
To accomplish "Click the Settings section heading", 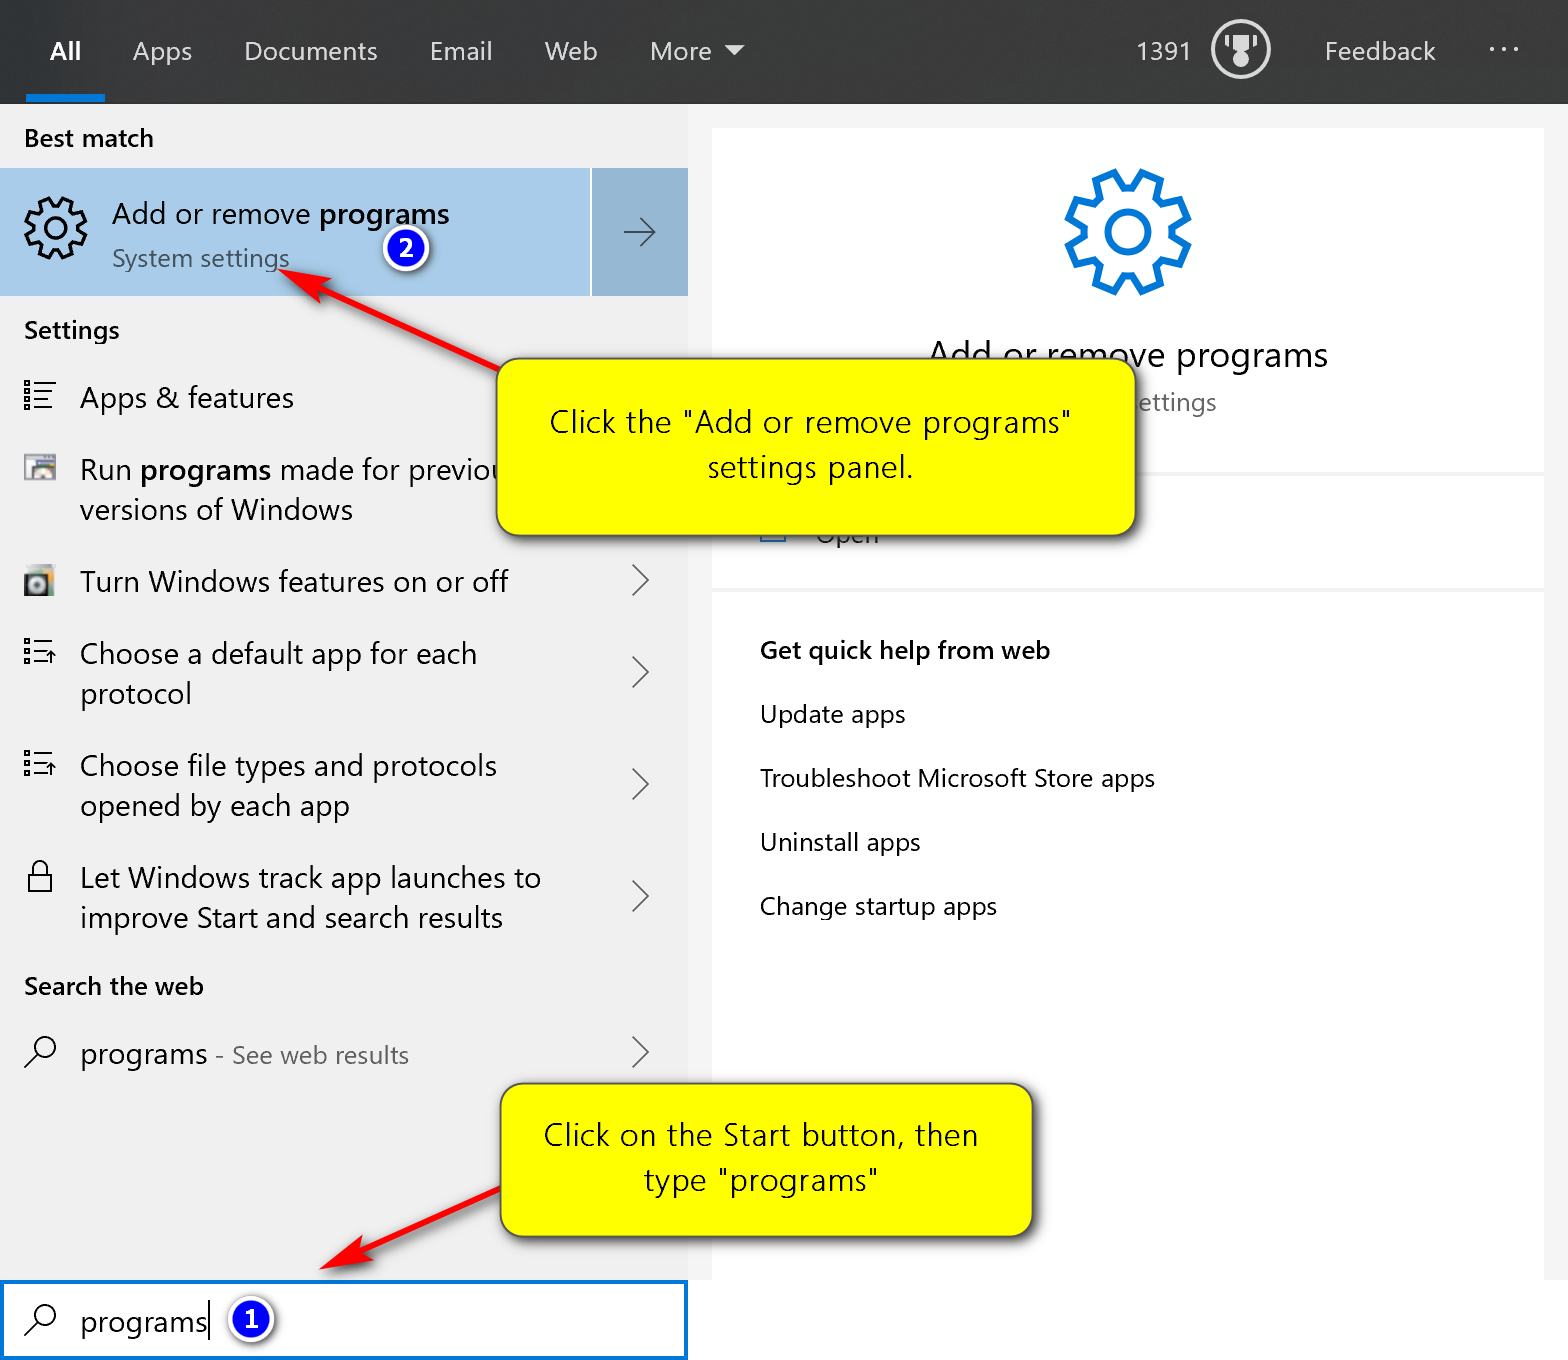I will (x=72, y=330).
